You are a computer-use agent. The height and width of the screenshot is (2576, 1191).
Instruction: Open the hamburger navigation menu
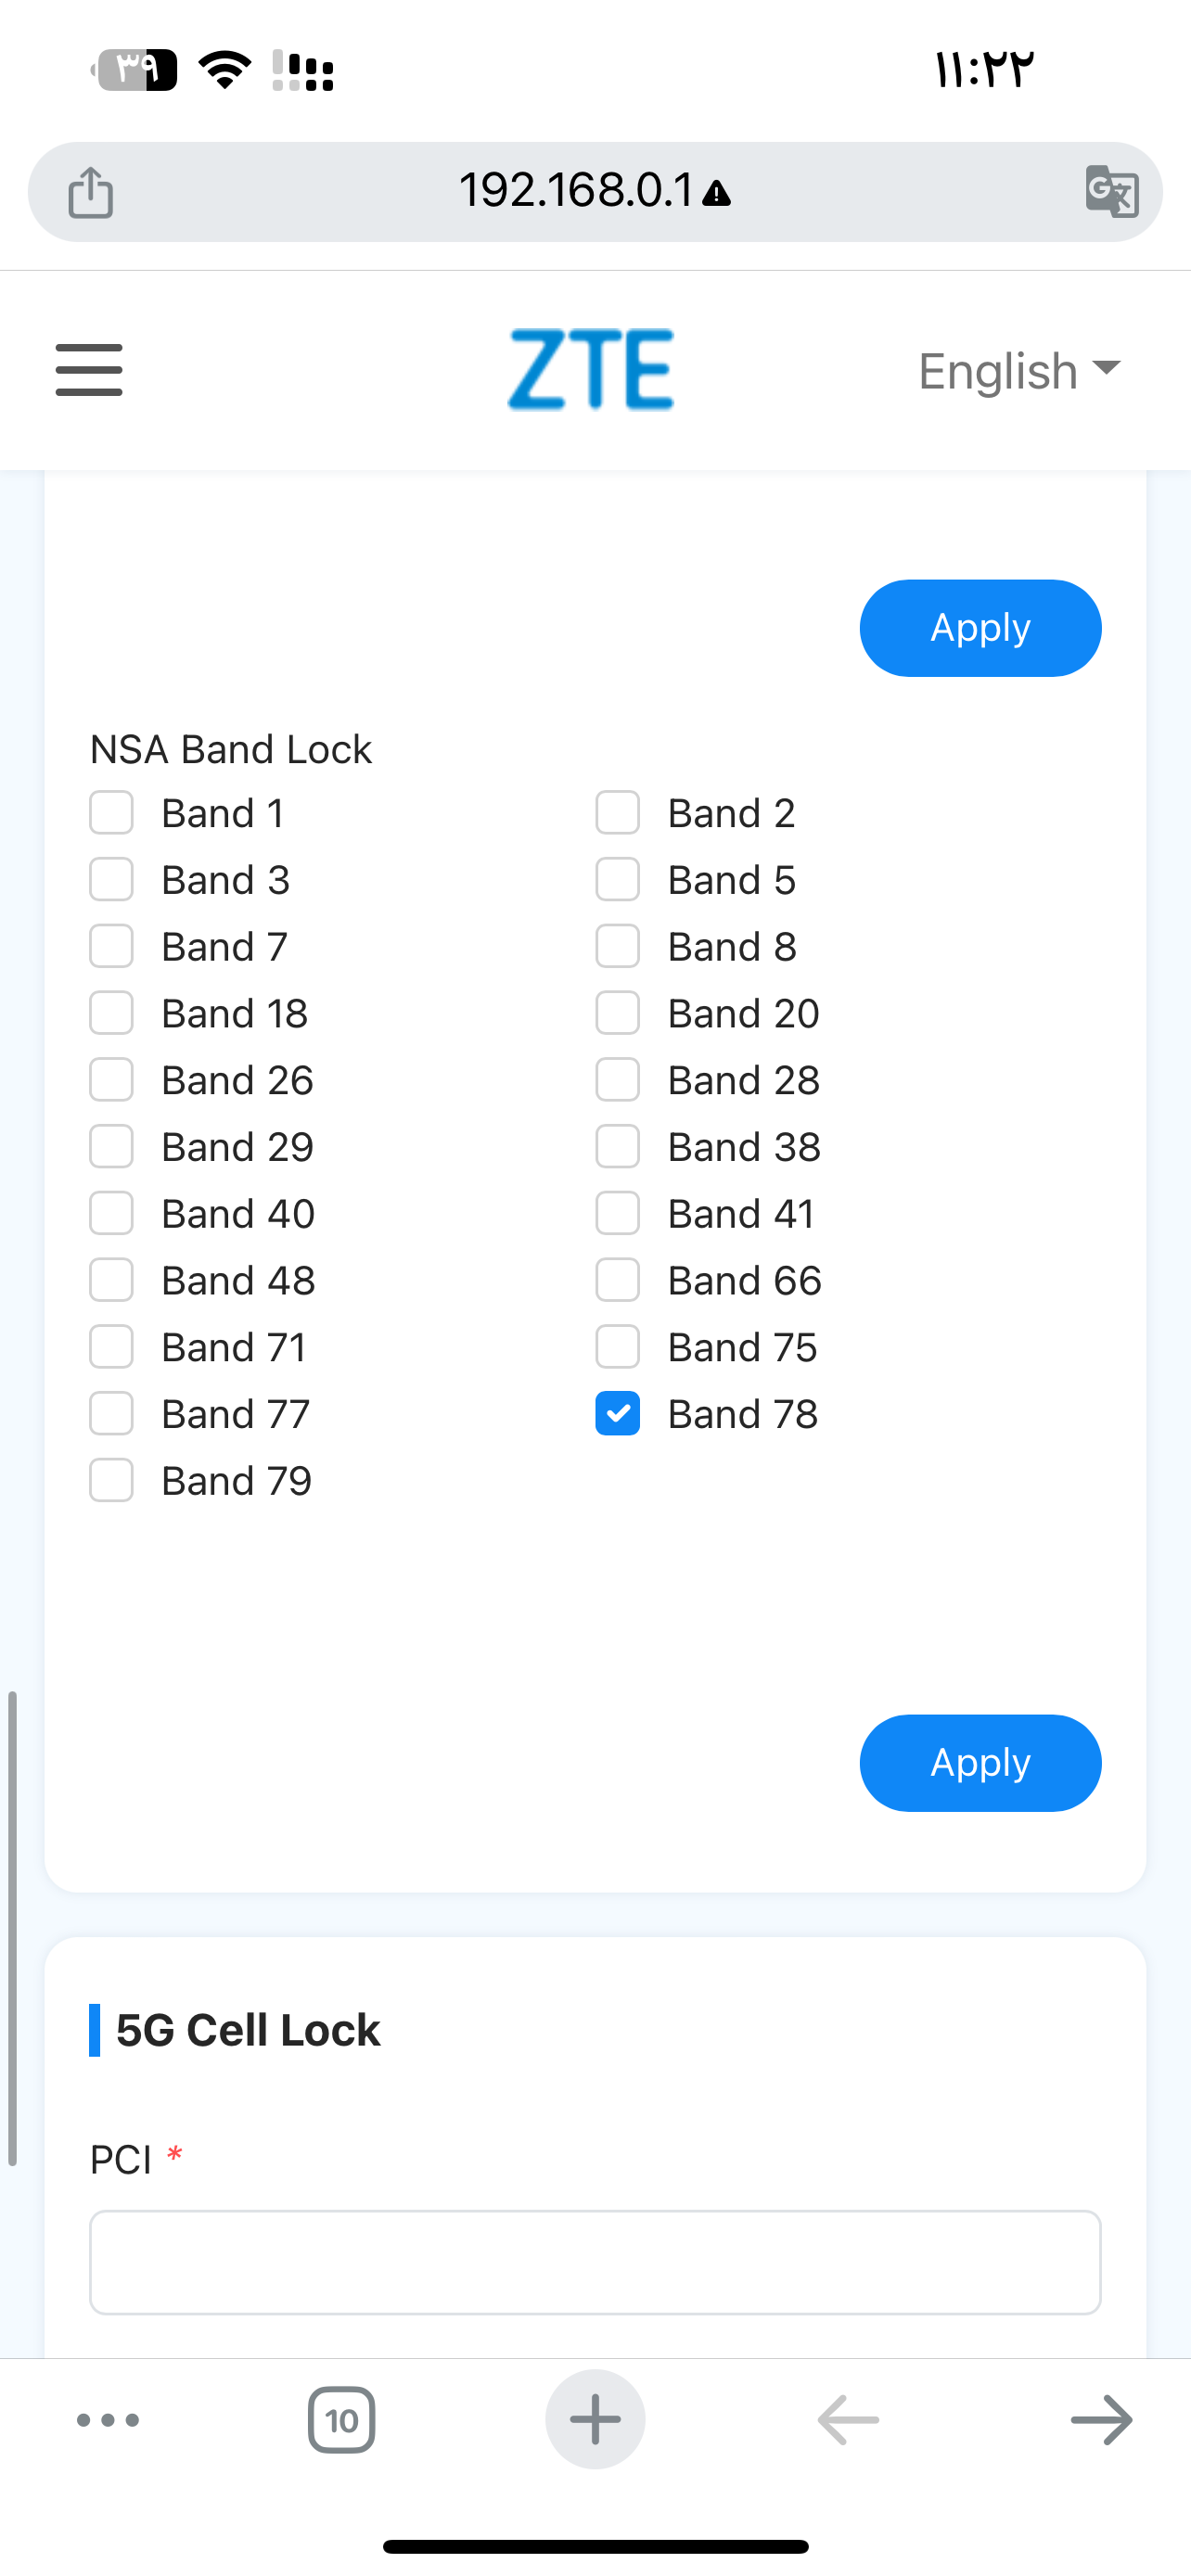89,370
